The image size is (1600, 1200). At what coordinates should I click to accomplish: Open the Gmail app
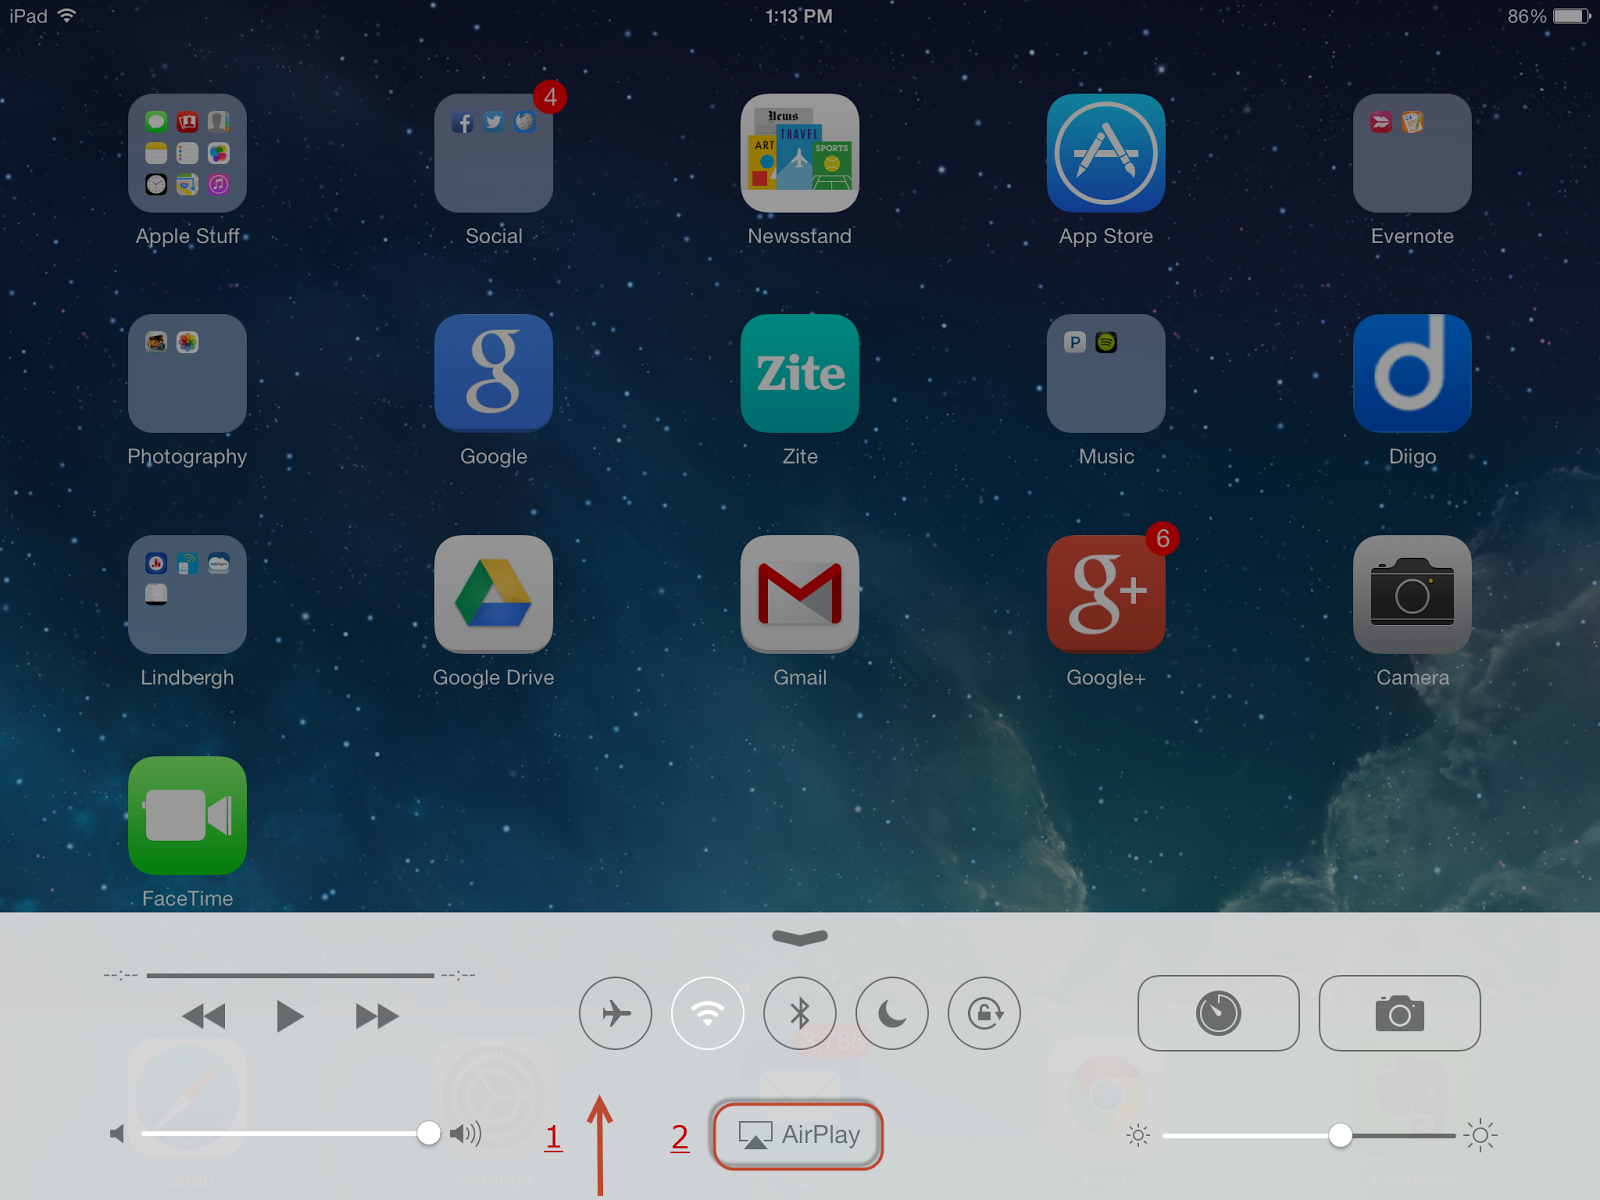tap(800, 595)
